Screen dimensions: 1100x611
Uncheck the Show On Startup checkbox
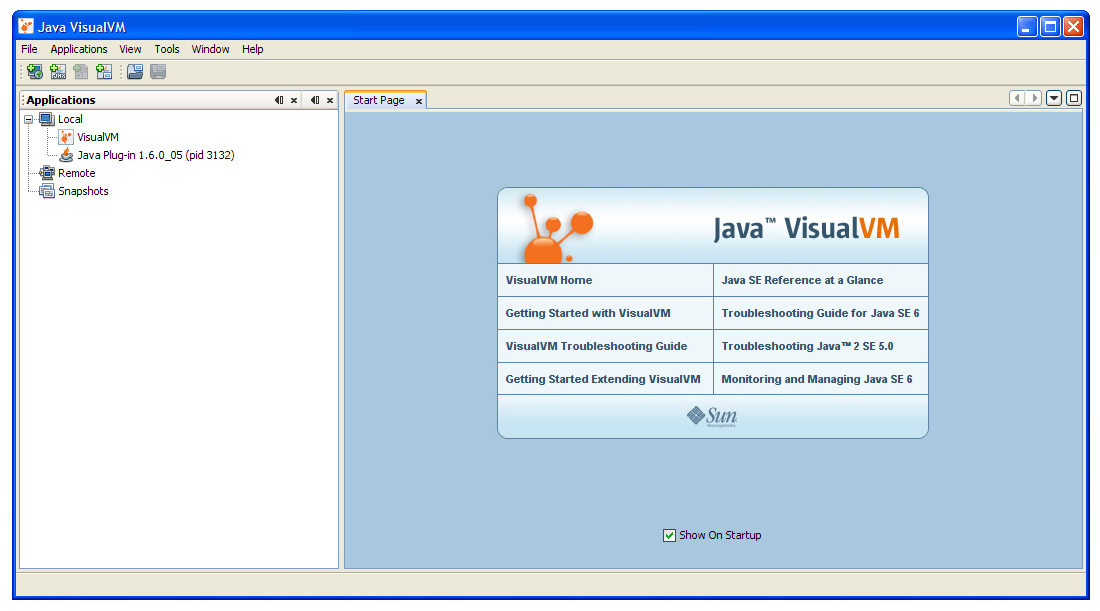pyautogui.click(x=669, y=535)
